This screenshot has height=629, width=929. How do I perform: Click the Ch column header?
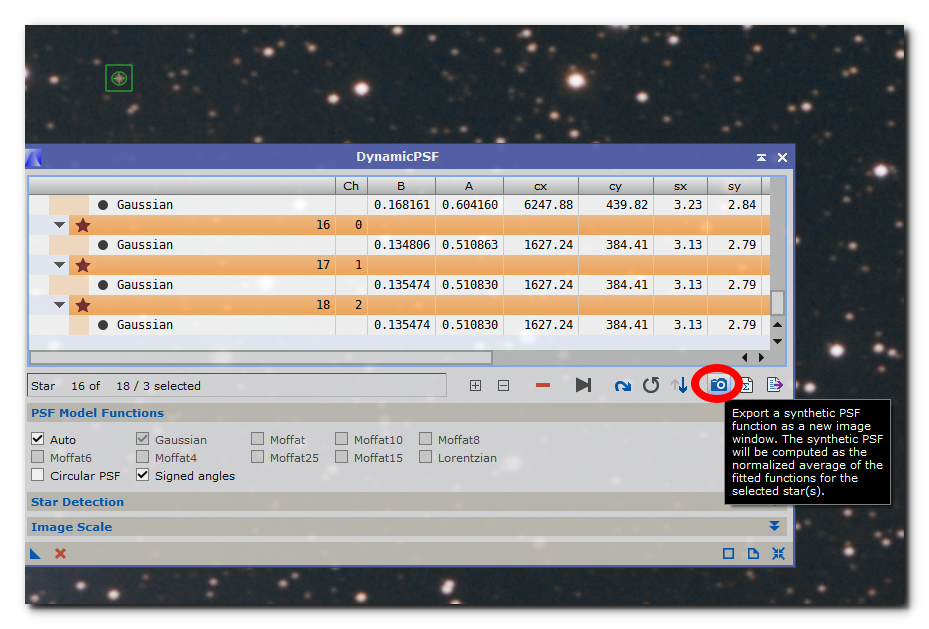[351, 186]
